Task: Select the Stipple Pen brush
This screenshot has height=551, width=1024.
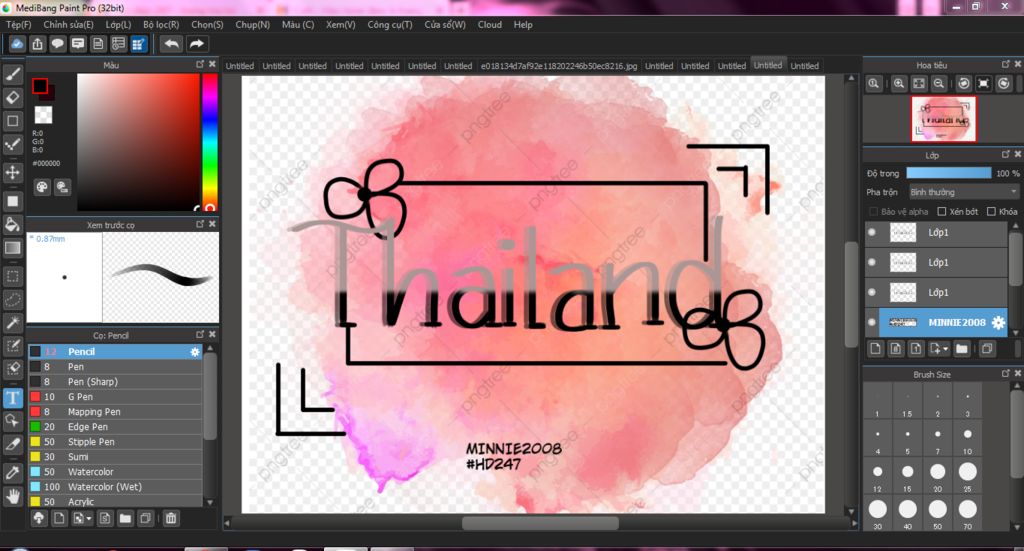Action: click(115, 442)
